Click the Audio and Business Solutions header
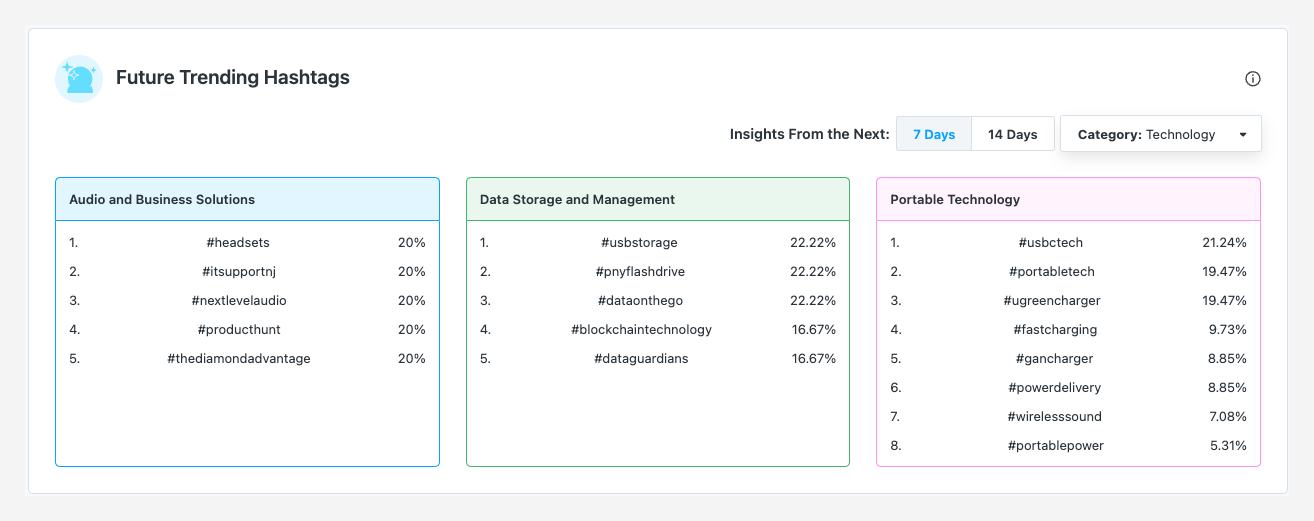Screen dimensions: 1314x521 tap(162, 199)
